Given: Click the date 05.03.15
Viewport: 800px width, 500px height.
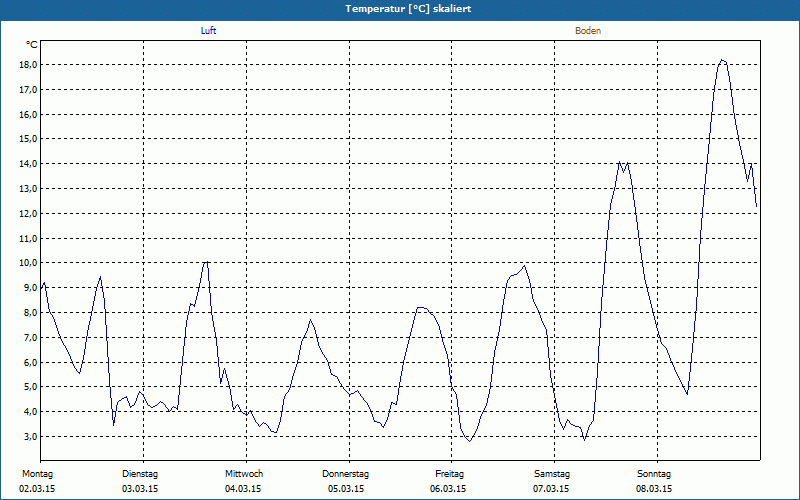Looking at the screenshot, I should tap(346, 489).
